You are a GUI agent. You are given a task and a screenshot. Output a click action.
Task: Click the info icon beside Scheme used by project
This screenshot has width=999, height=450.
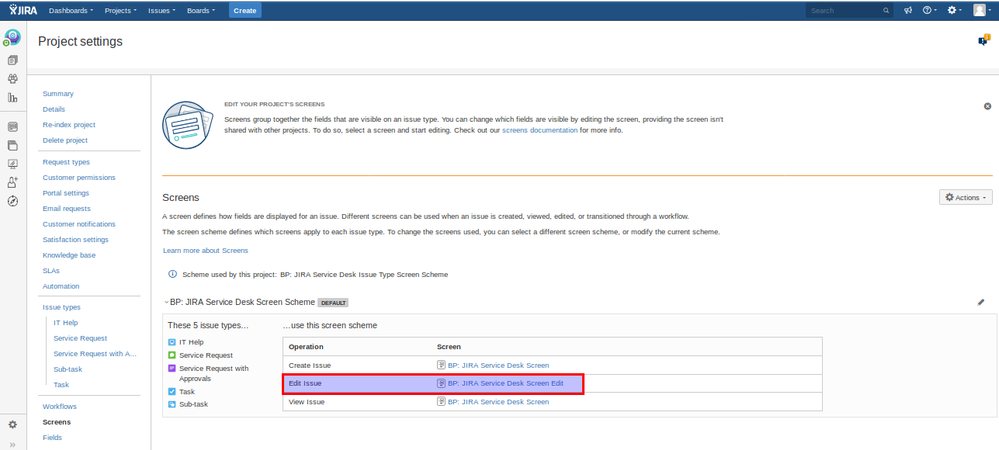pyautogui.click(x=172, y=274)
